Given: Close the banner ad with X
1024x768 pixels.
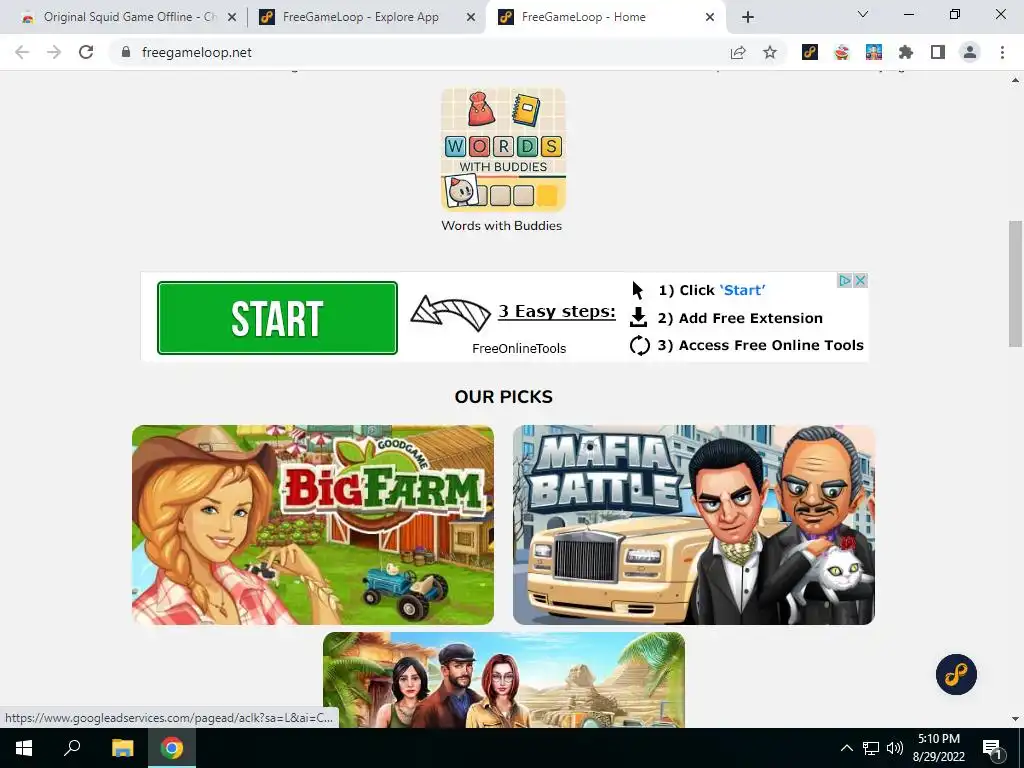Looking at the screenshot, I should coord(861,280).
